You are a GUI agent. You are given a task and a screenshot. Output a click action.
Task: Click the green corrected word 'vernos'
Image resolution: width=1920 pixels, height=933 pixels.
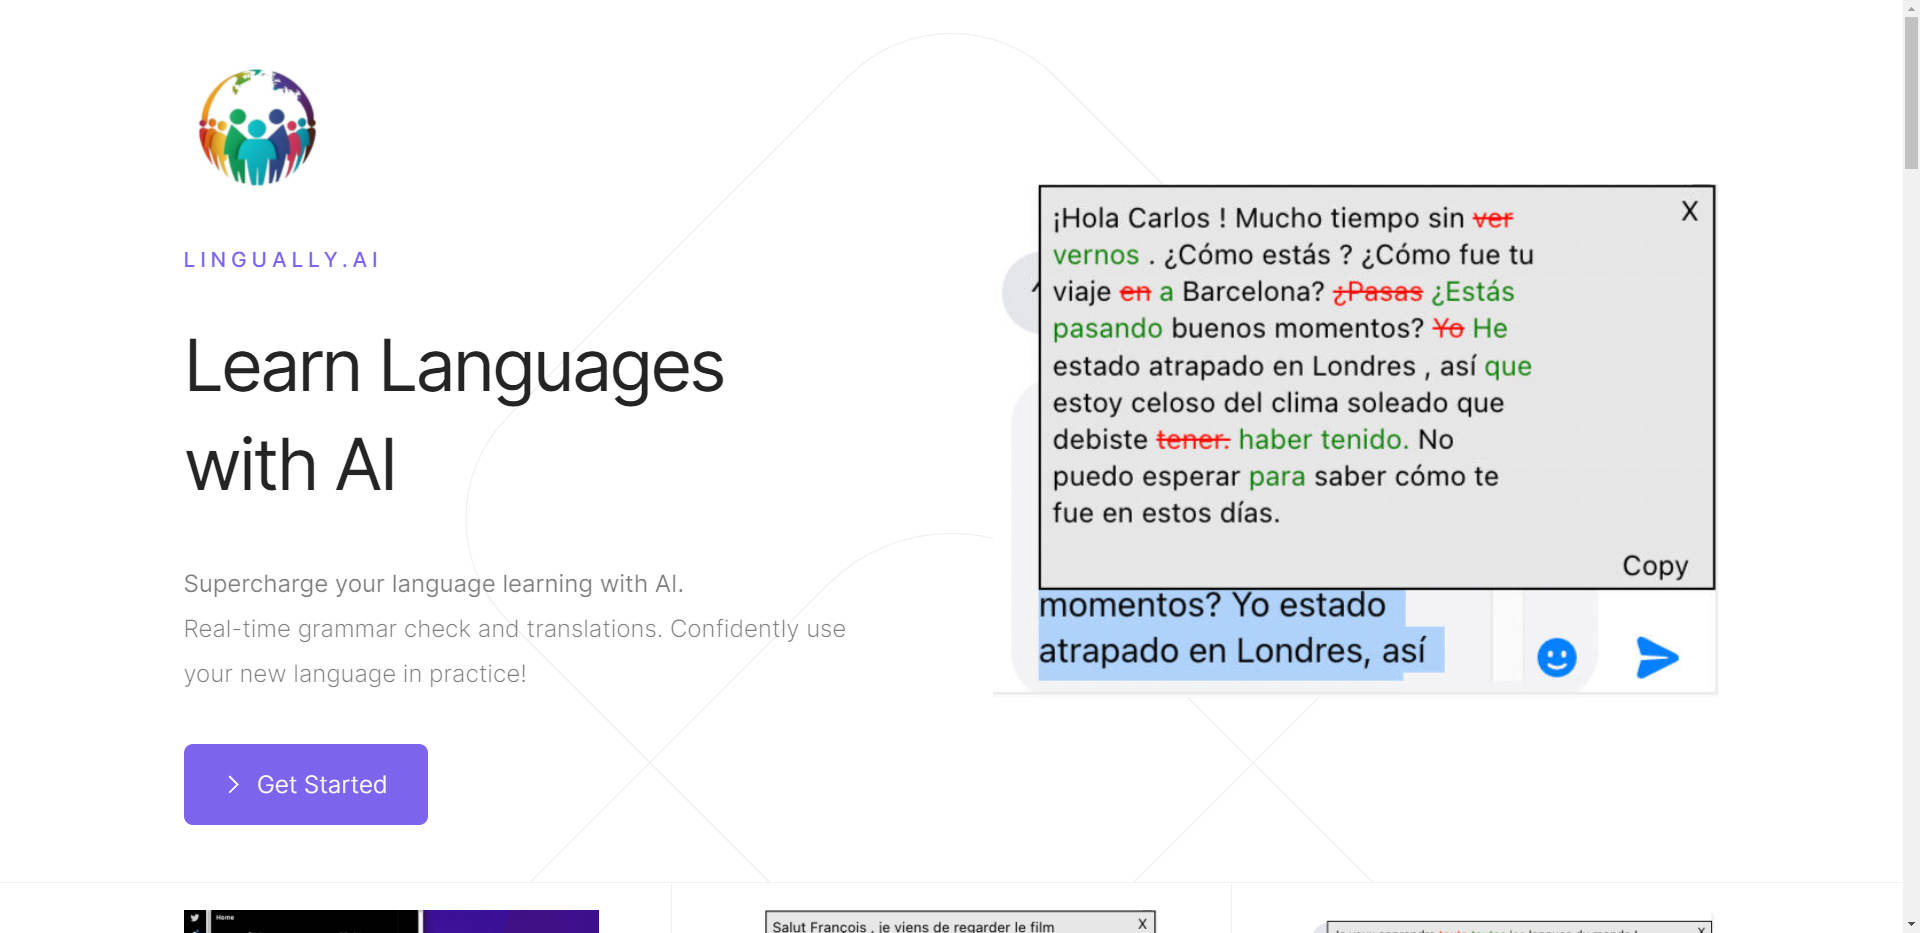(1095, 255)
